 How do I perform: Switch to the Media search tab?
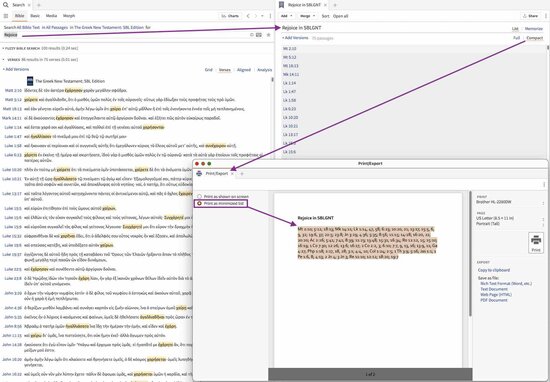51,16
